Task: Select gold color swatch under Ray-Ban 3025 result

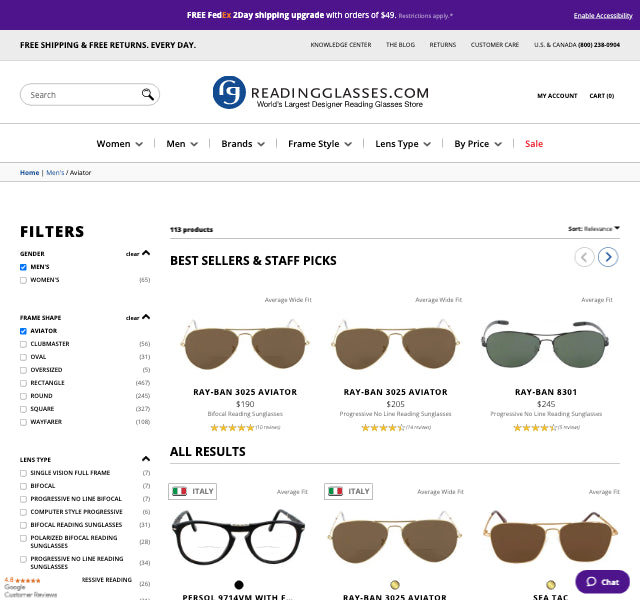Action: [395, 585]
